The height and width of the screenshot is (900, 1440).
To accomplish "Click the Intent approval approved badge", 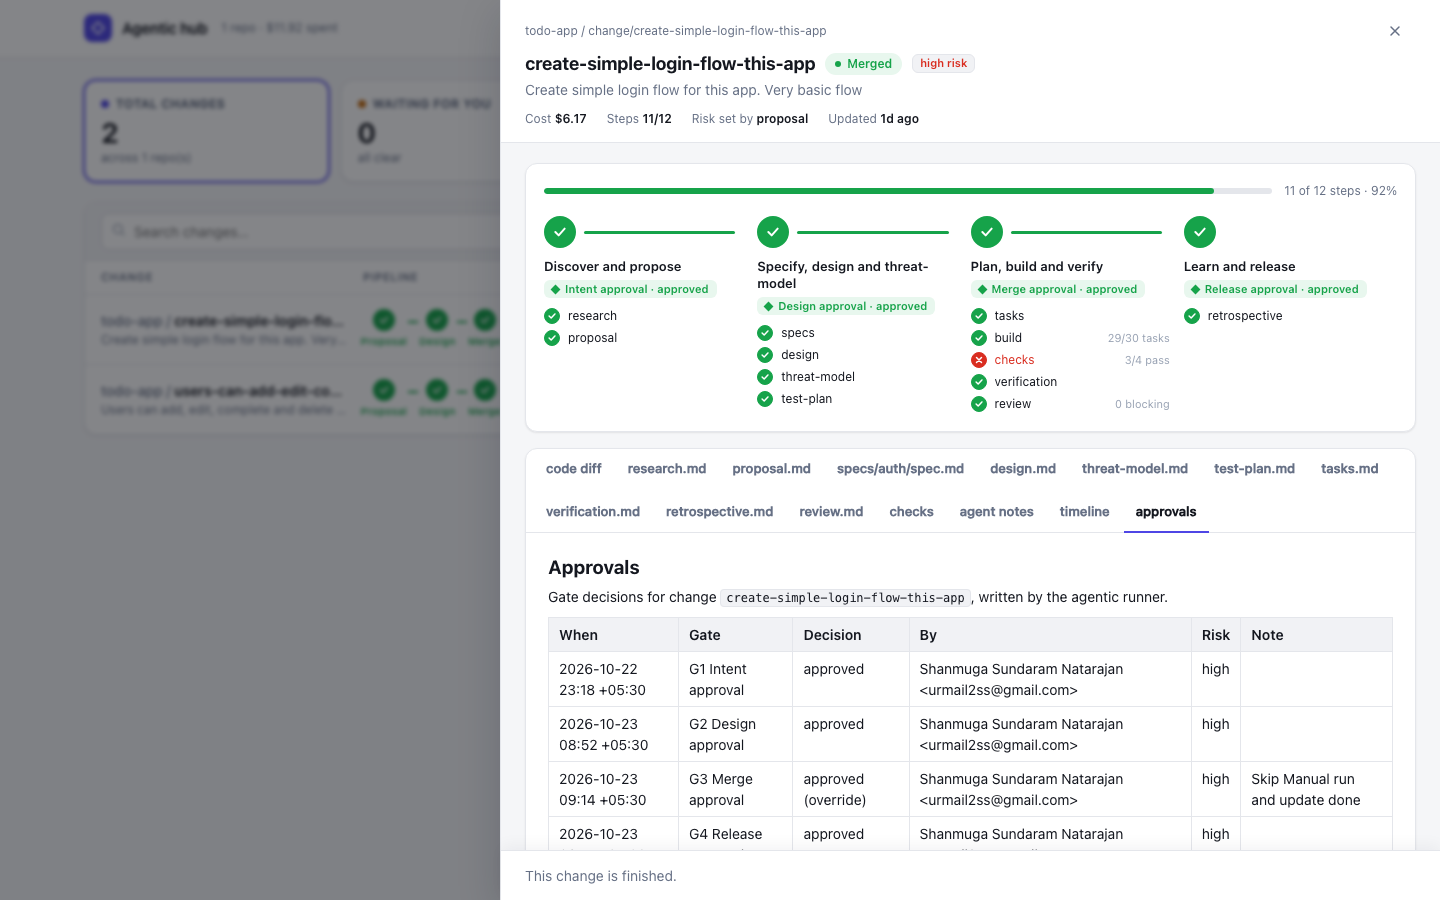I will point(630,289).
